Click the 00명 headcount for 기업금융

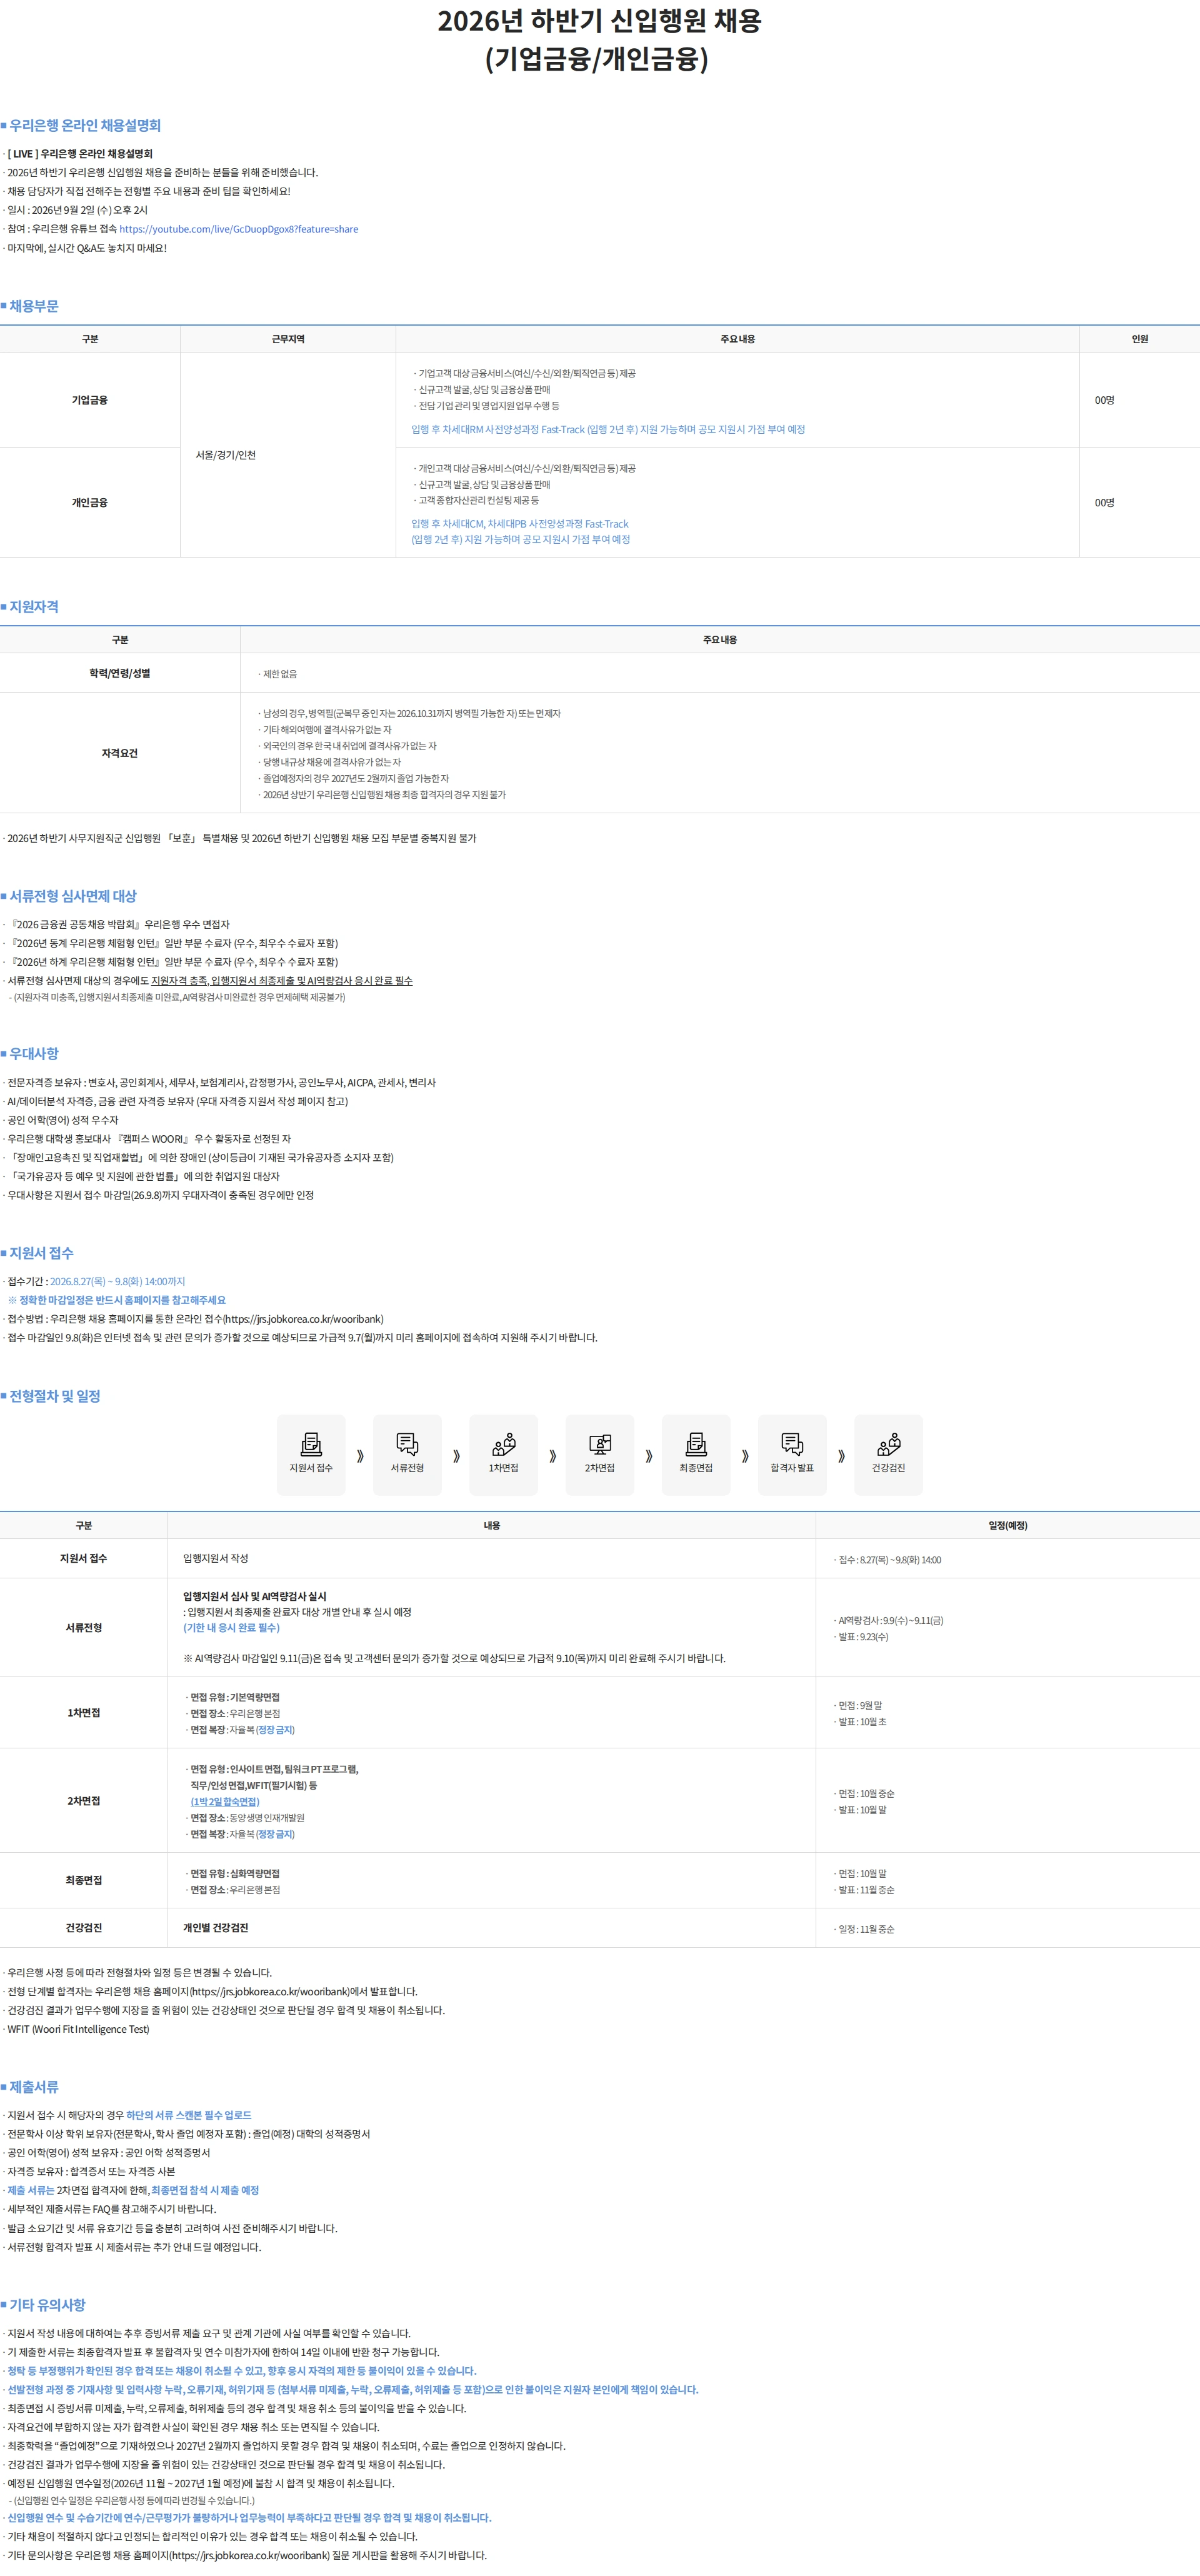click(1104, 400)
